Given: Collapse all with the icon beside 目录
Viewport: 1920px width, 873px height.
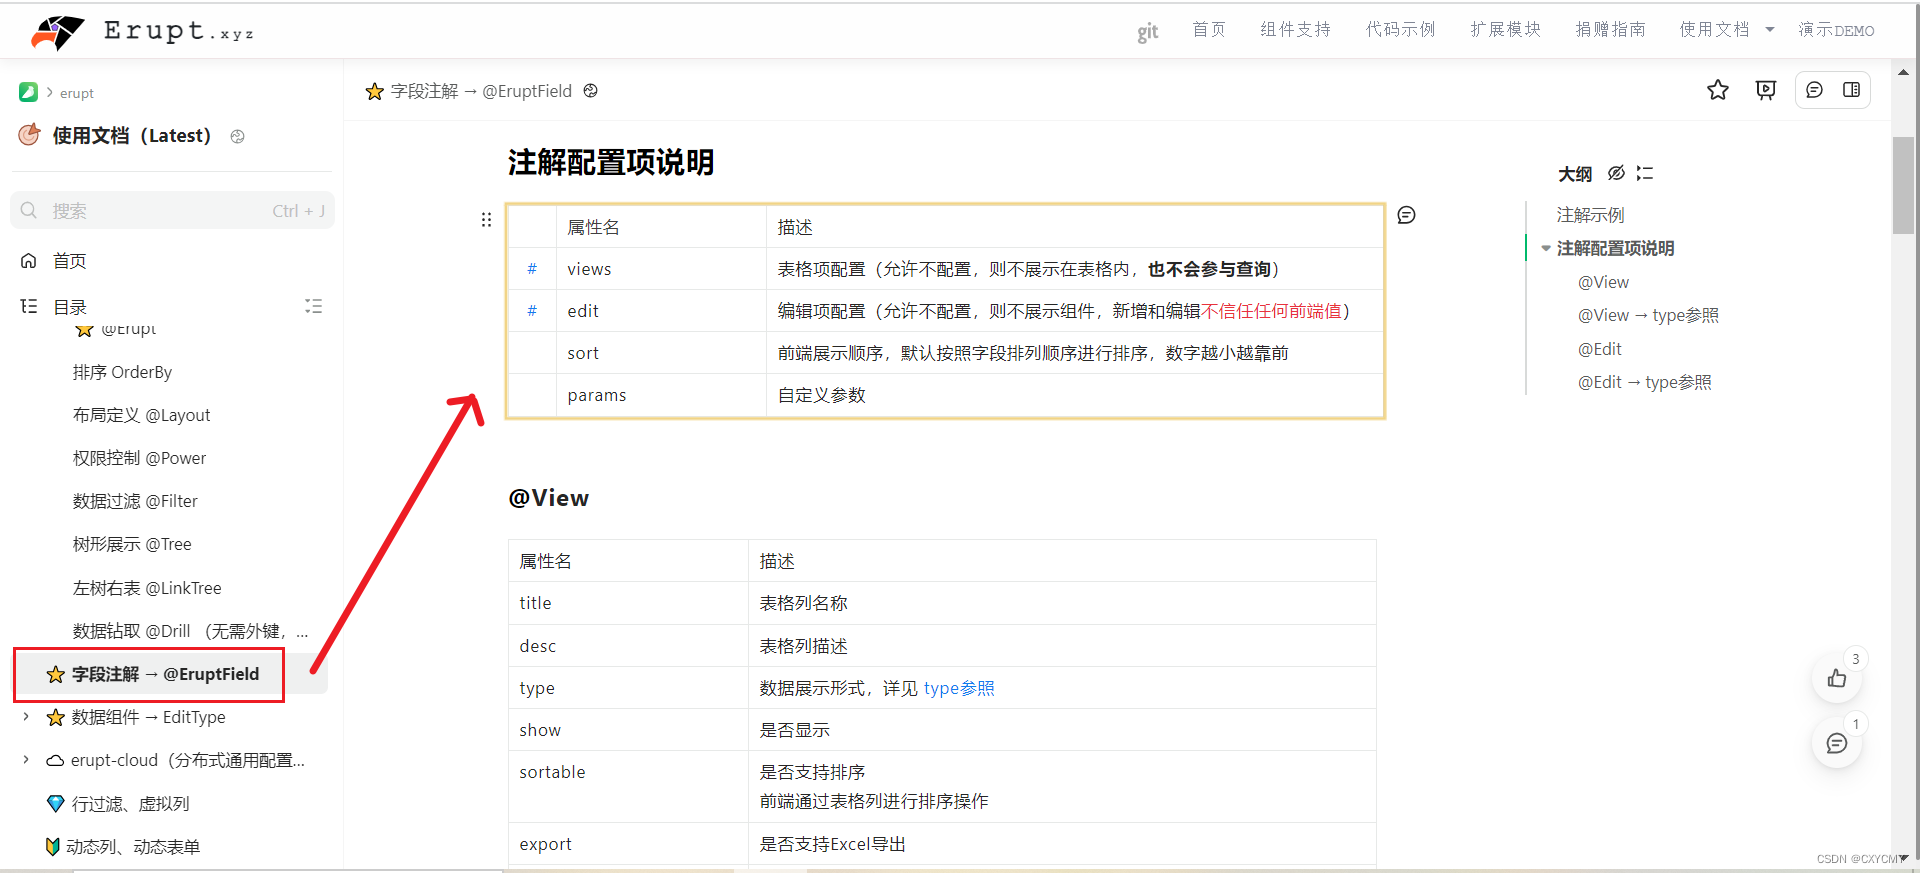Looking at the screenshot, I should (314, 306).
